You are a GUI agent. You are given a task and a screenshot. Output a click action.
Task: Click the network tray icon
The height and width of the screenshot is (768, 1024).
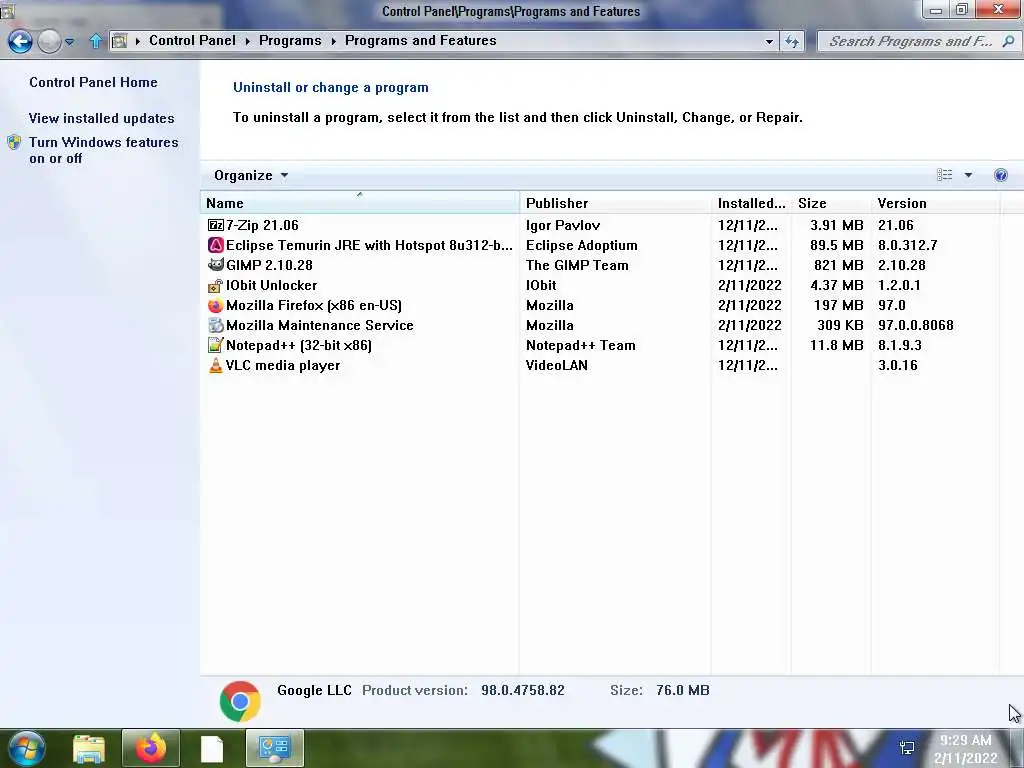coord(908,748)
